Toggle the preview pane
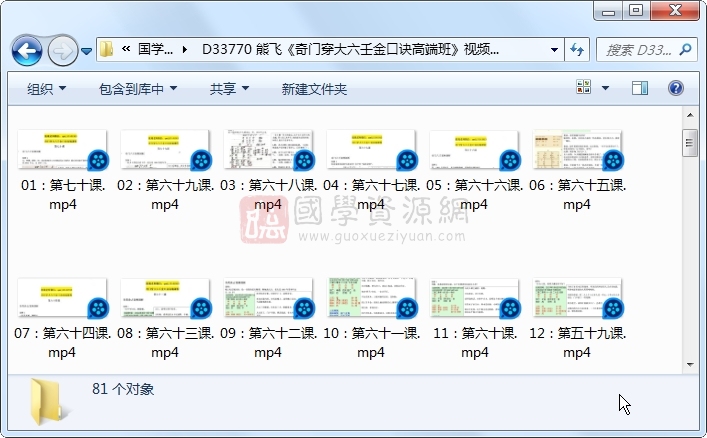Viewport: 707px width, 438px height. pyautogui.click(x=639, y=88)
